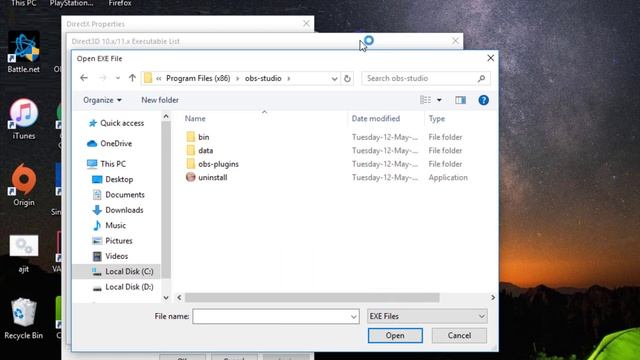Open Documents in the navigation pane
Screen dimensions: 640x360
point(118,195)
